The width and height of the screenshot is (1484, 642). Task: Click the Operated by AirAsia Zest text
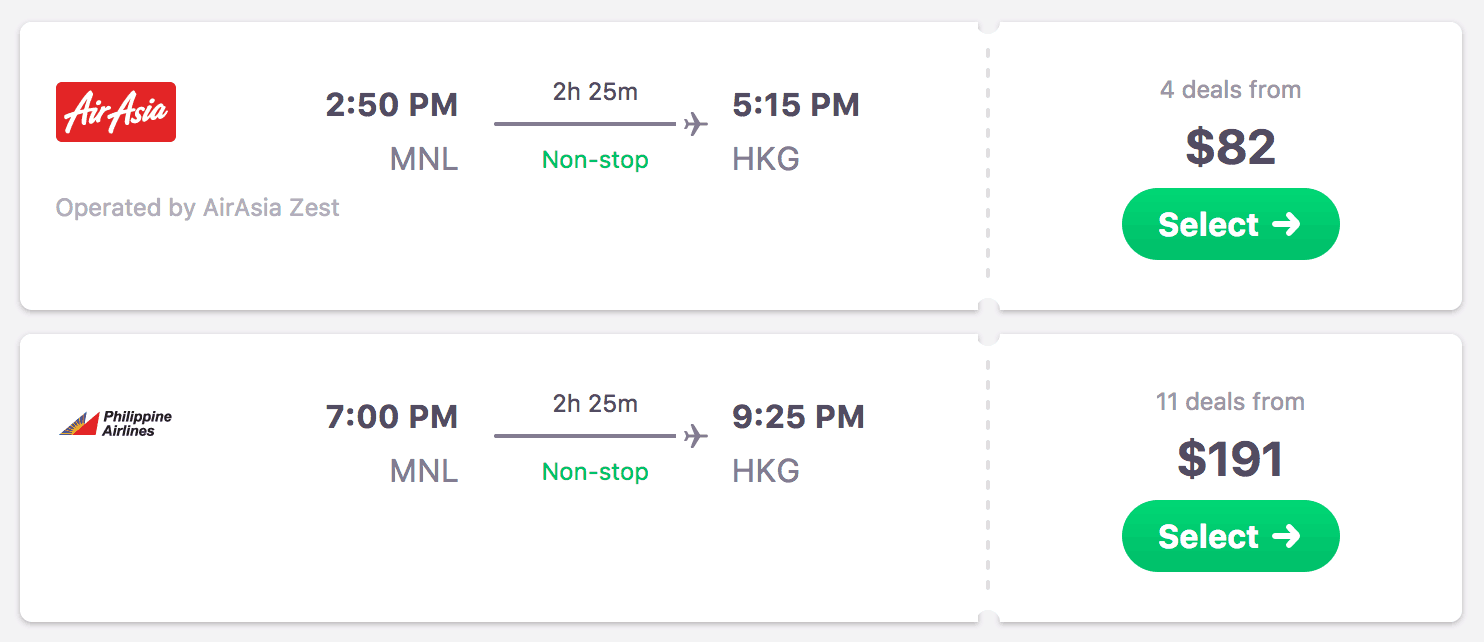click(197, 208)
